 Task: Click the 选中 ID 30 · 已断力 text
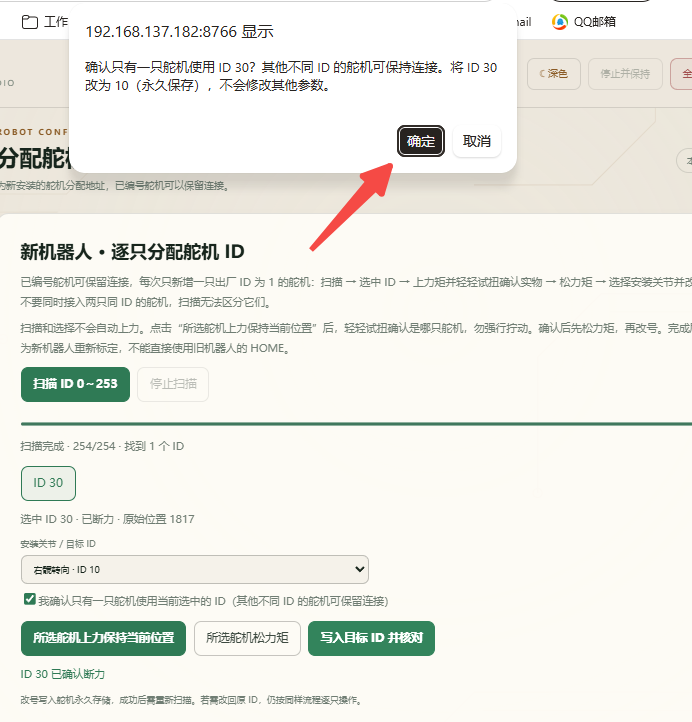pyautogui.click(x=107, y=519)
